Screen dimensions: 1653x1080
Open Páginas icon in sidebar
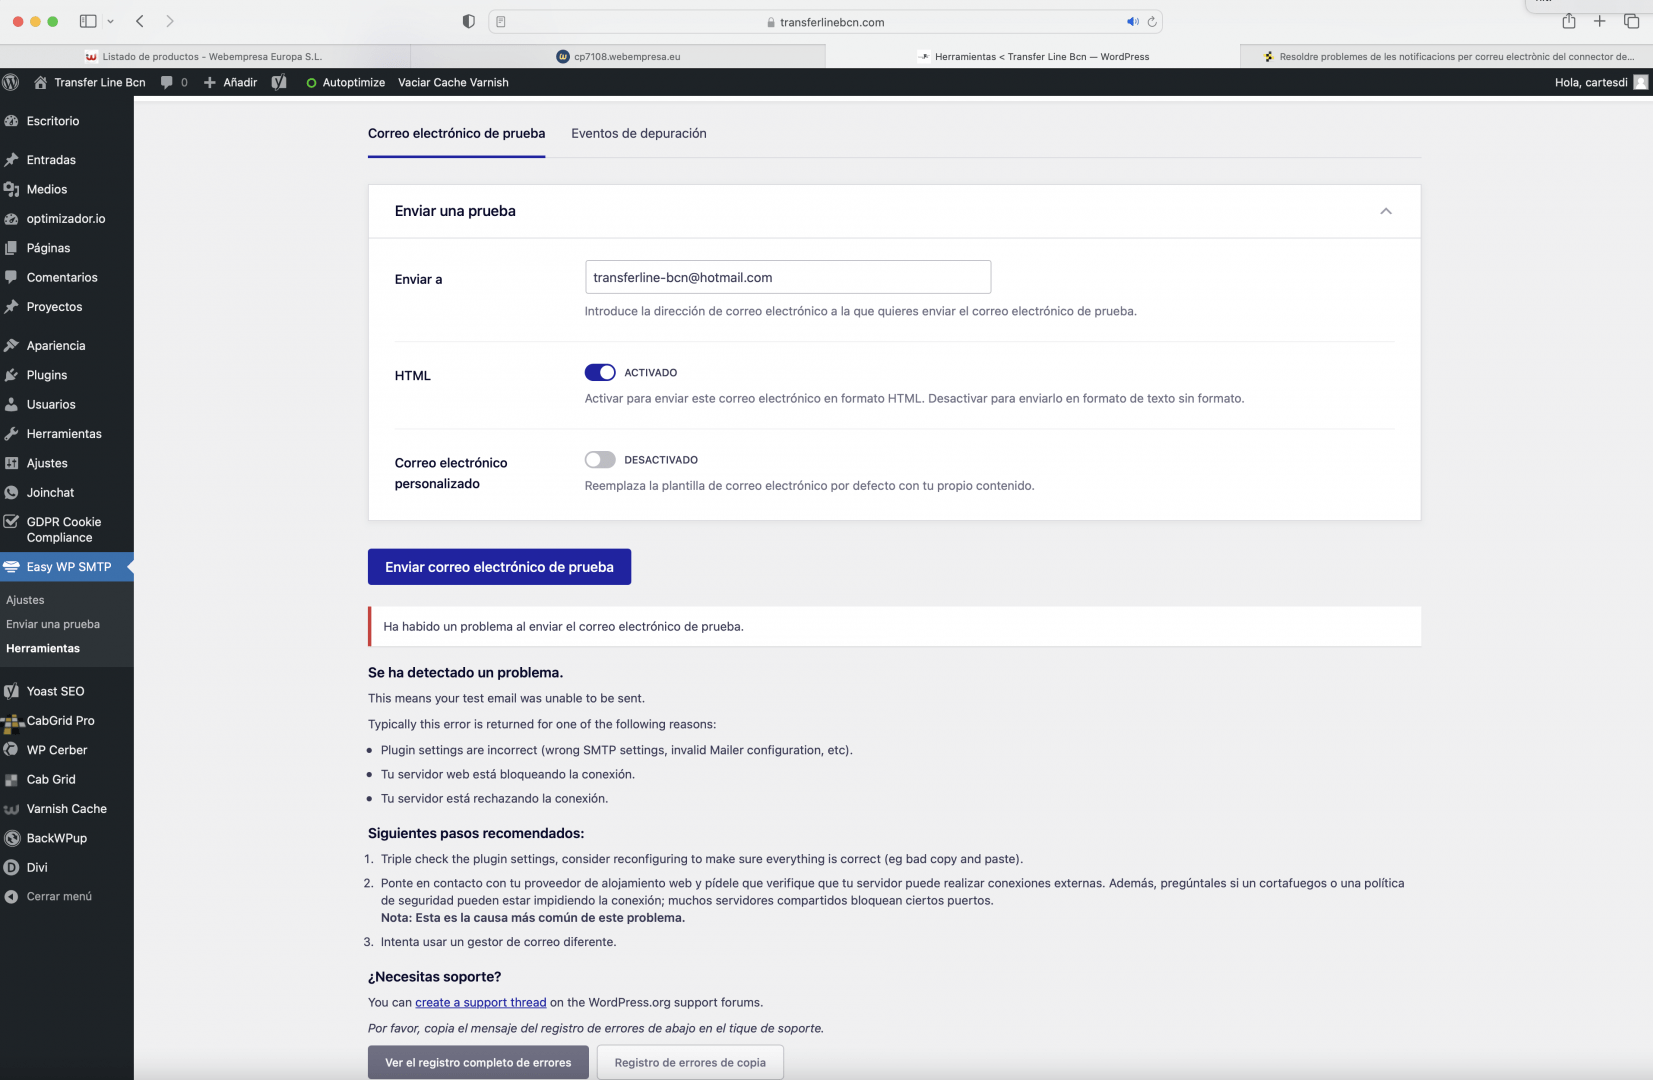(12, 248)
